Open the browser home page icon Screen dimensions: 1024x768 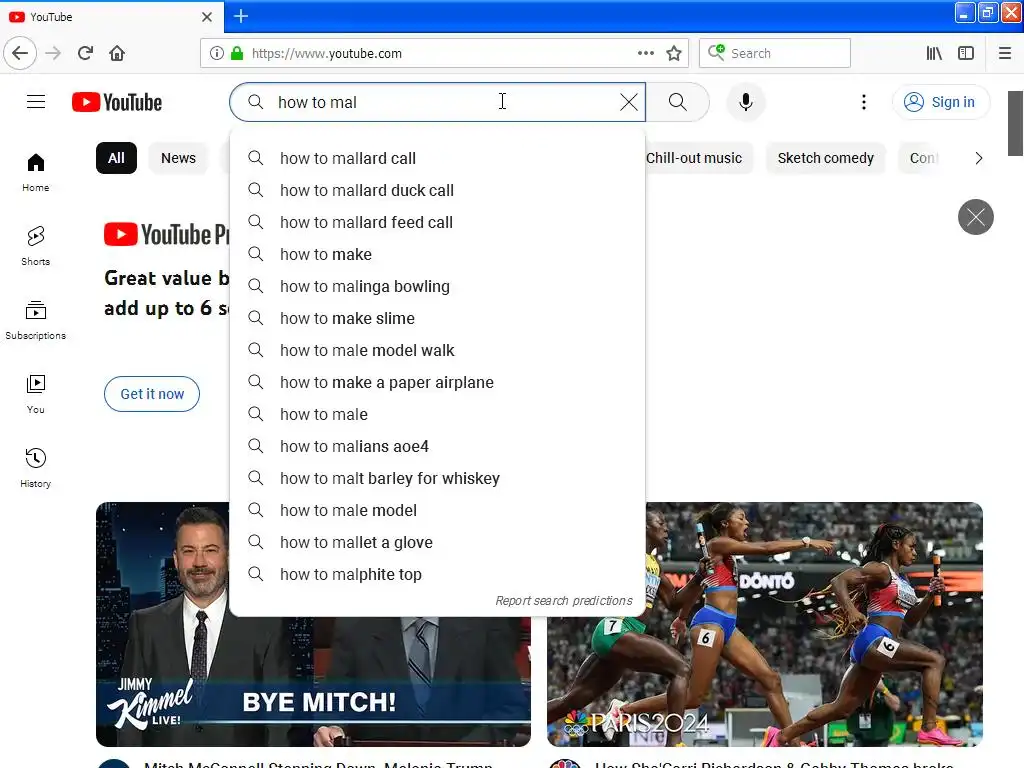point(117,53)
